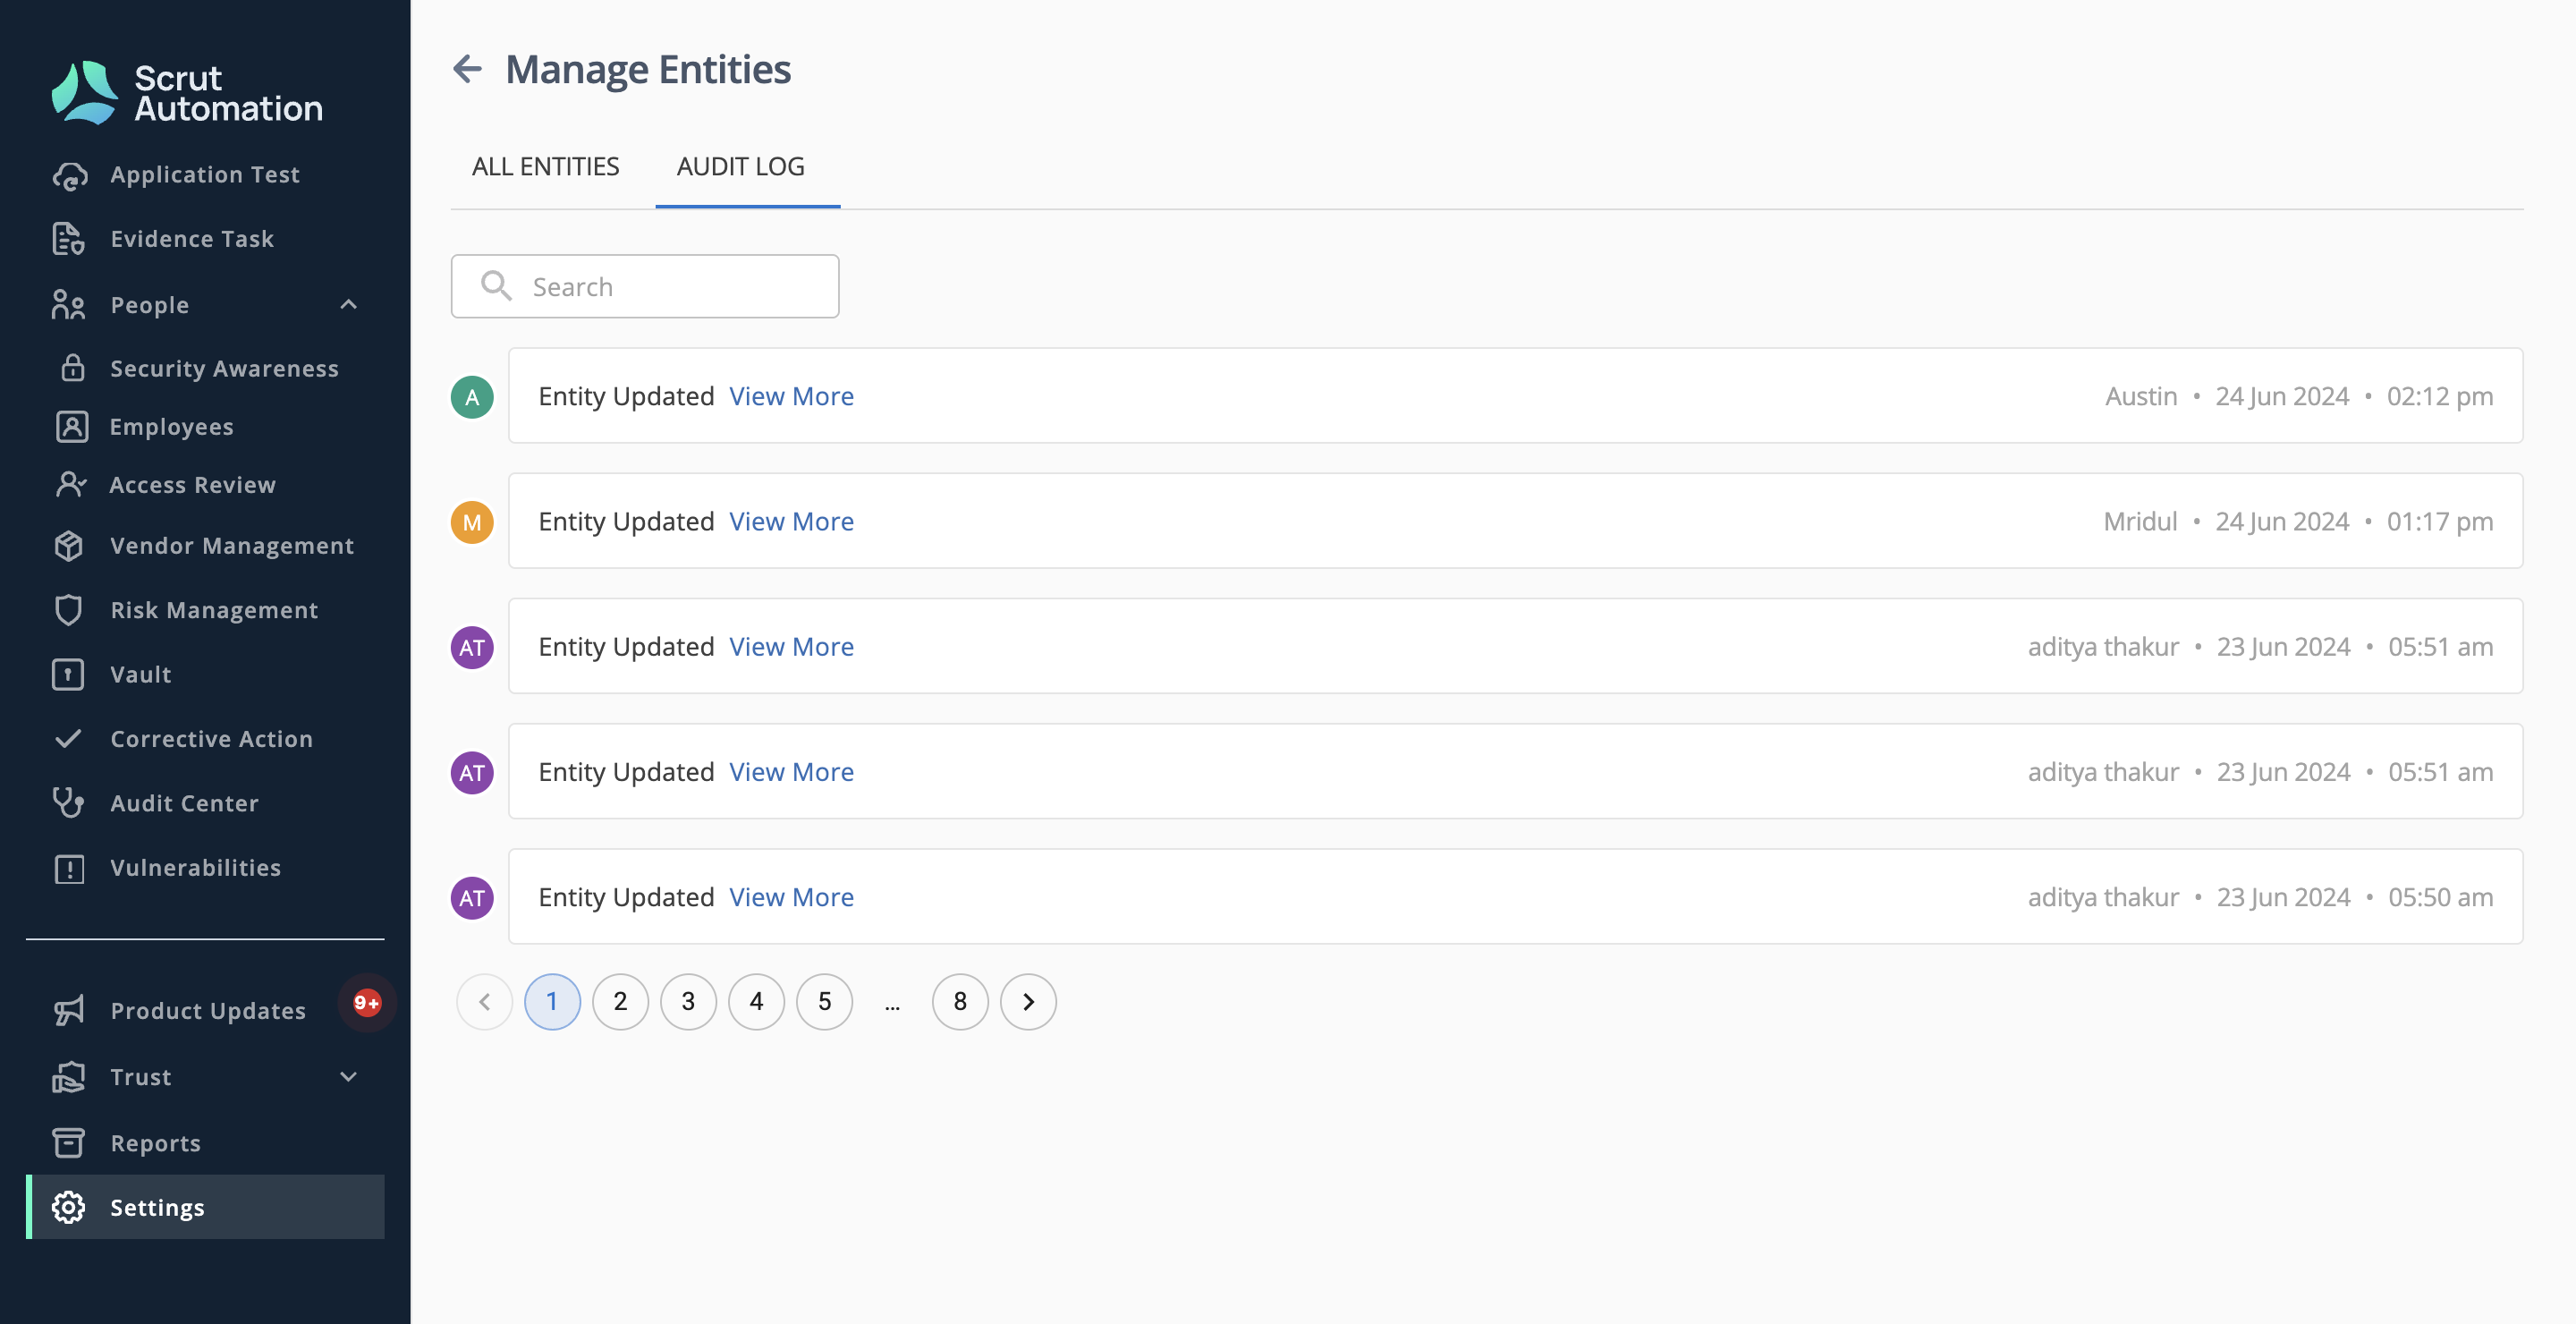Switch to the ALL ENTITIES tab

545,166
